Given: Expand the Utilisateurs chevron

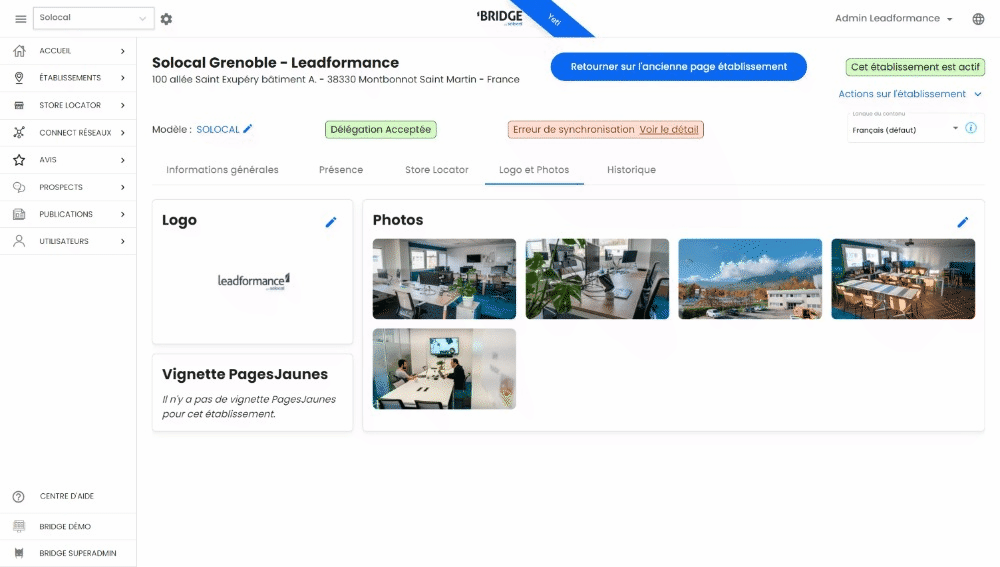Looking at the screenshot, I should pos(123,241).
